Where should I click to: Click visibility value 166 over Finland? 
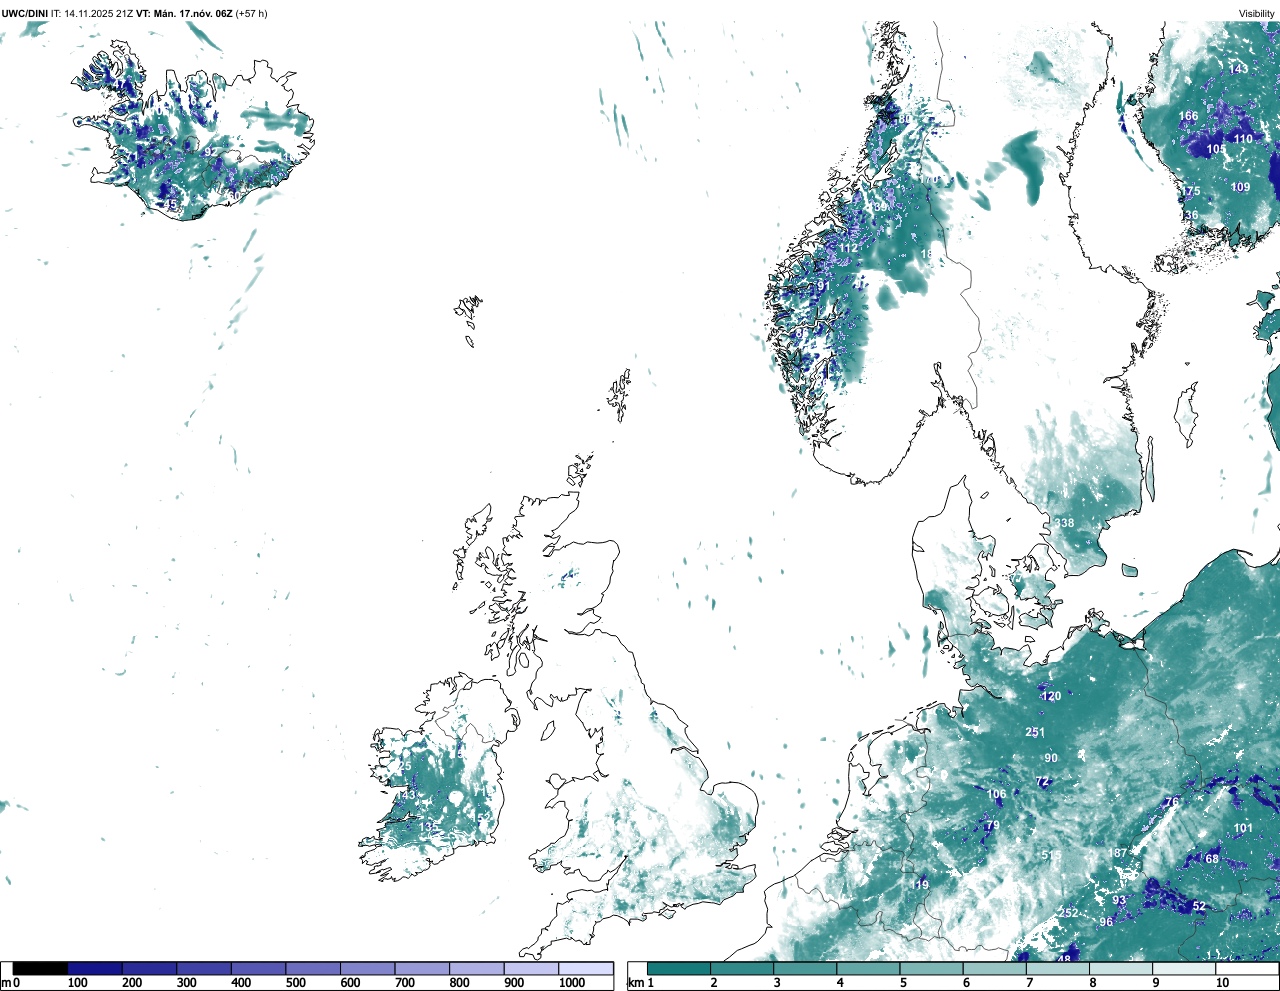[x=1188, y=116]
